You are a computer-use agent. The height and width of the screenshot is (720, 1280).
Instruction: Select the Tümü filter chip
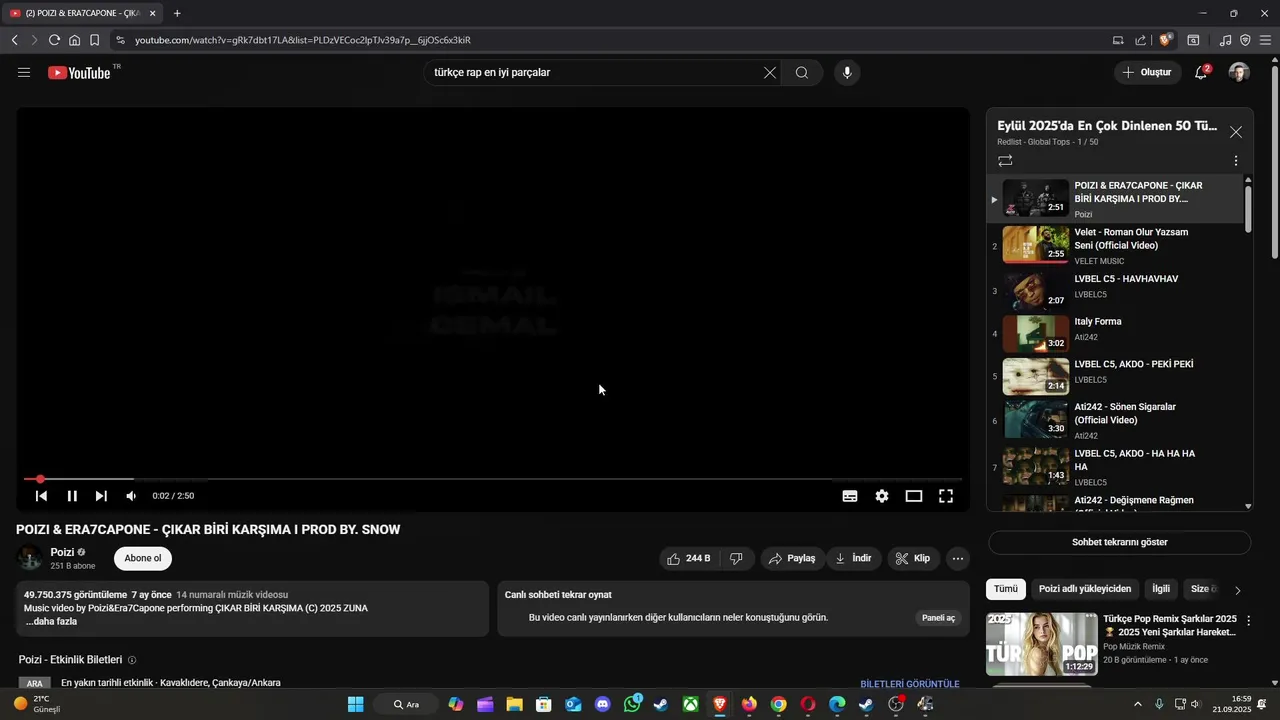click(x=1006, y=589)
